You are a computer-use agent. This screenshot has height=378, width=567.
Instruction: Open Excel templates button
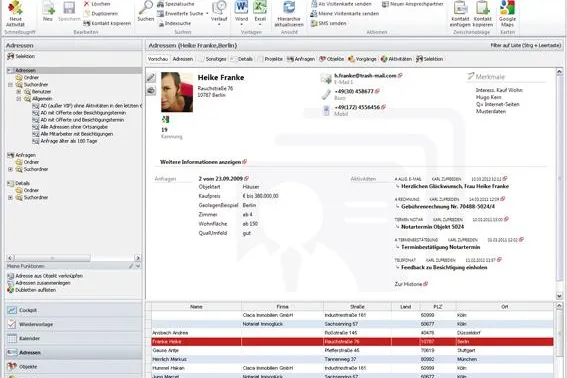pyautogui.click(x=260, y=13)
